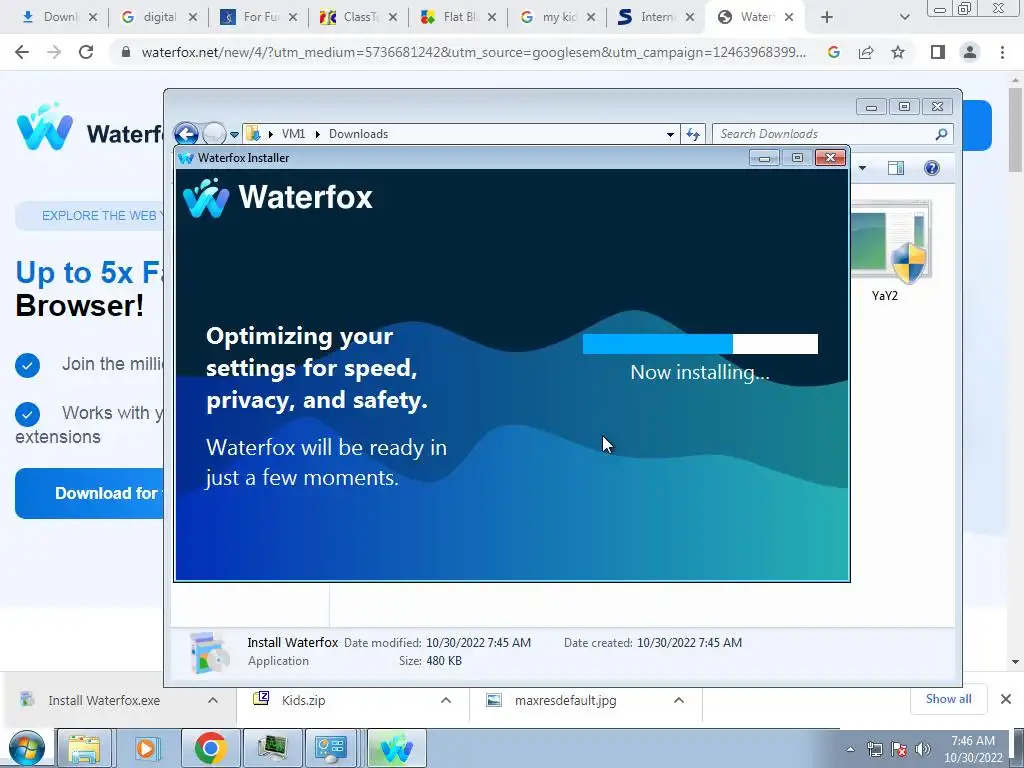
Task: Open Chrome's side panel
Action: [x=937, y=52]
